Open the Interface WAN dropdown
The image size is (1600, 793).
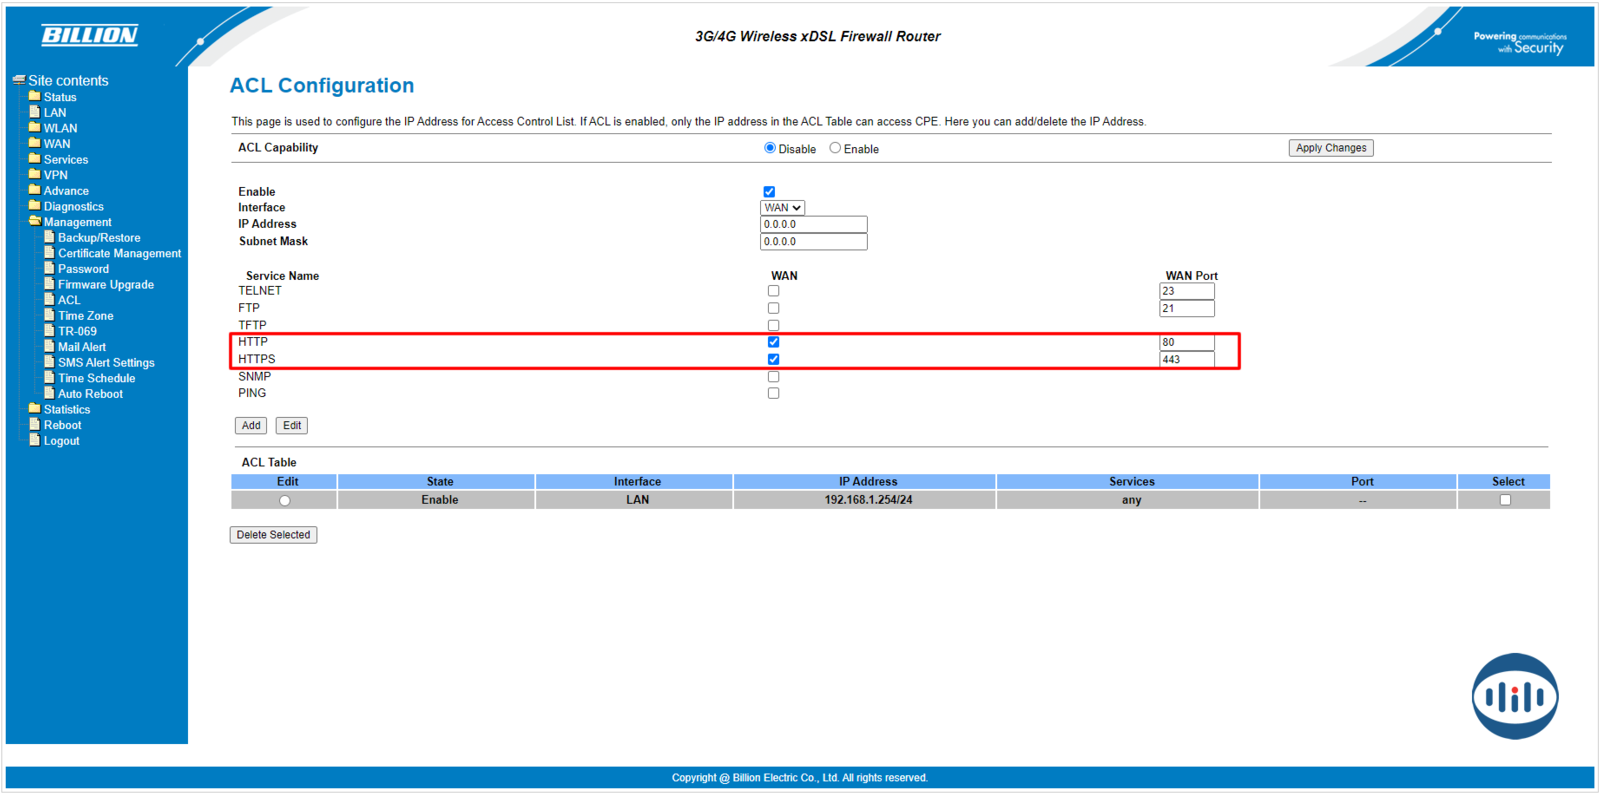point(782,208)
